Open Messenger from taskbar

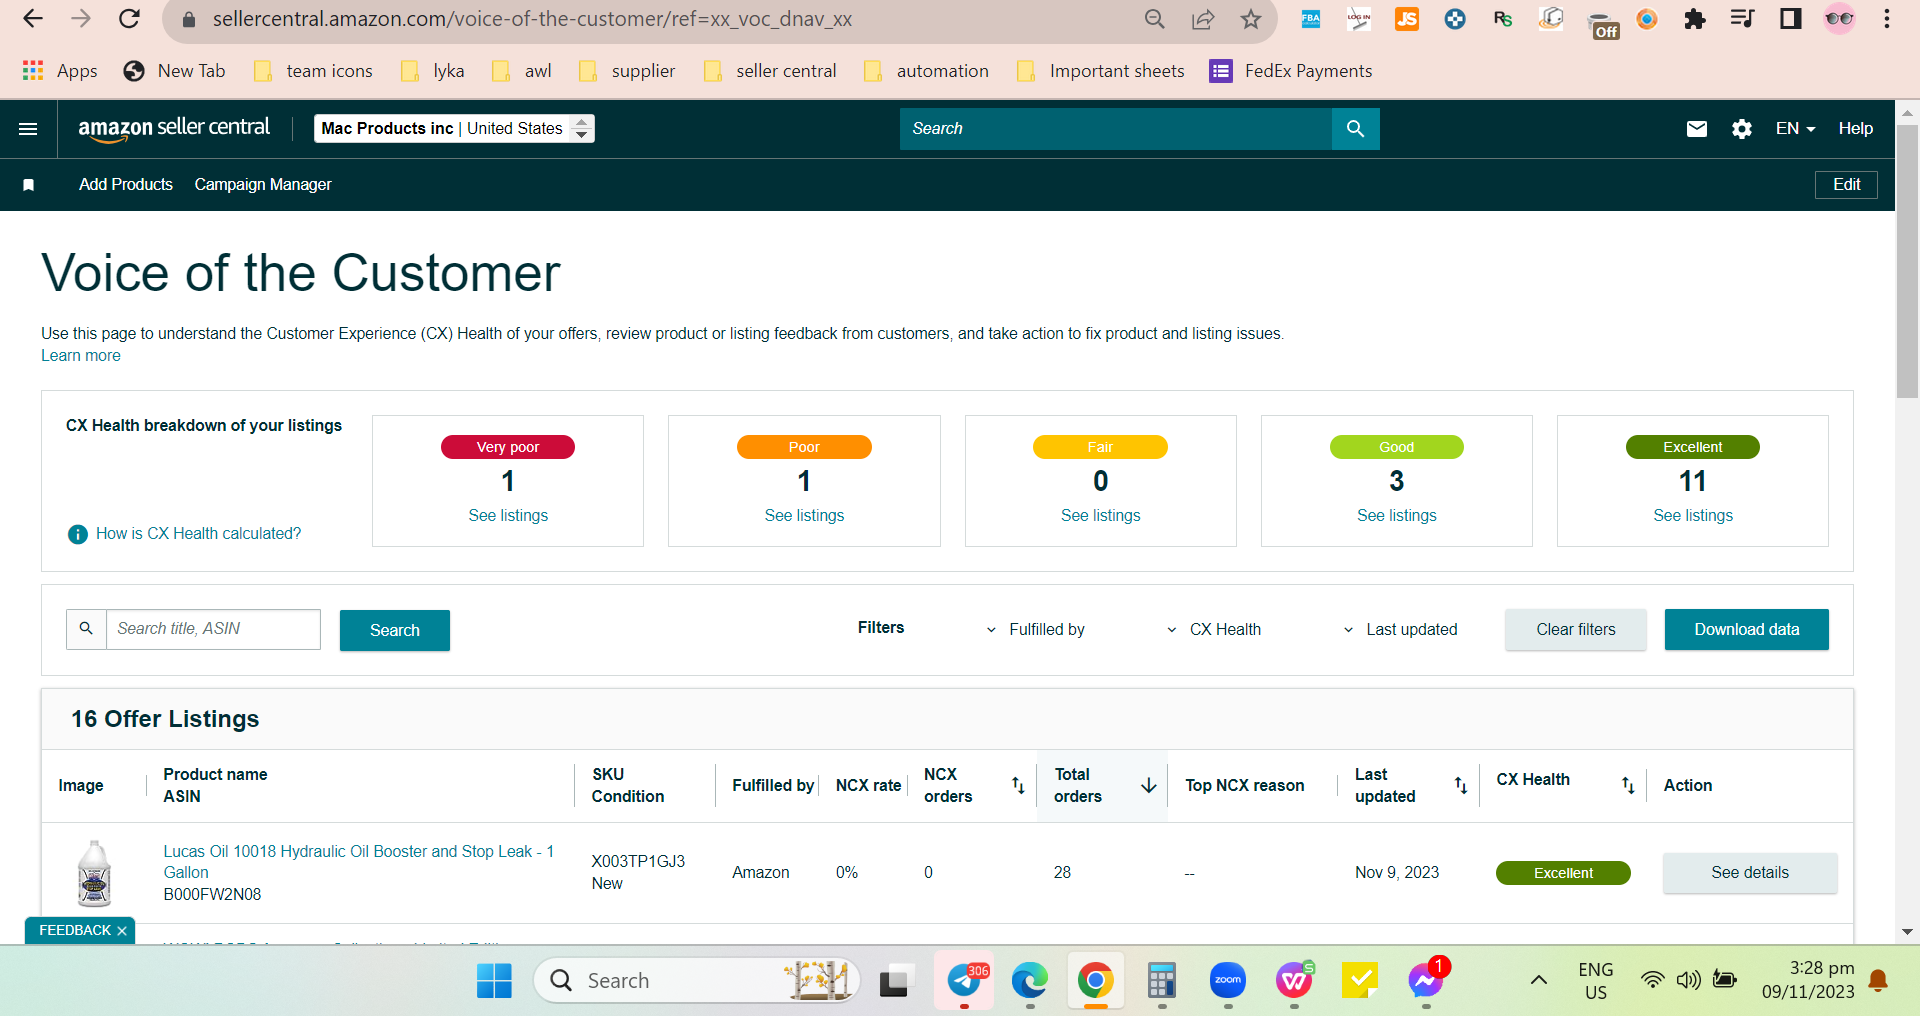tap(1425, 981)
